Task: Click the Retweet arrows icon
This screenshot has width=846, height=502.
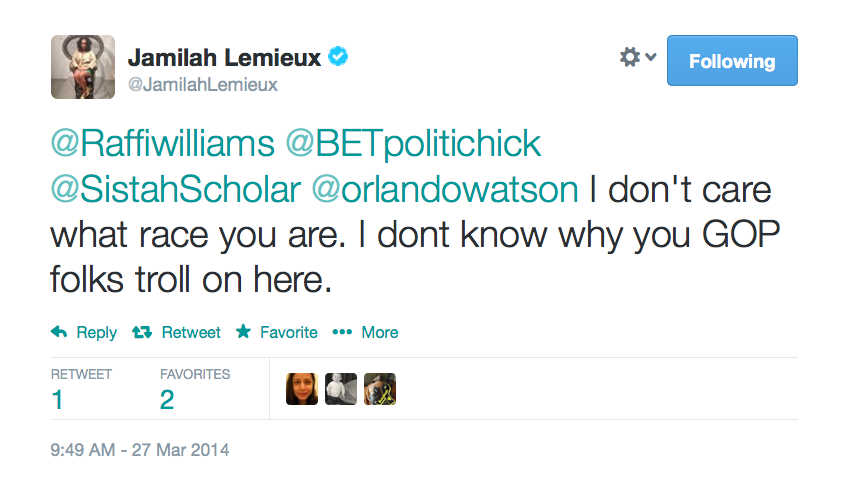Action: pyautogui.click(x=143, y=332)
